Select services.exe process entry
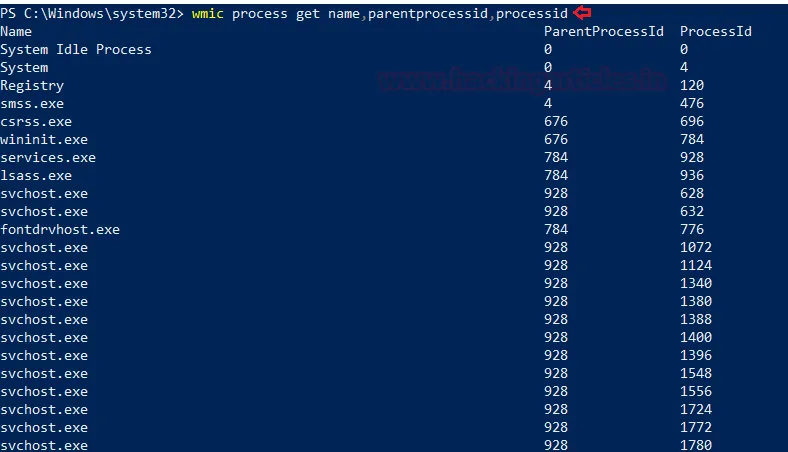This screenshot has height=452, width=788. [x=48, y=157]
